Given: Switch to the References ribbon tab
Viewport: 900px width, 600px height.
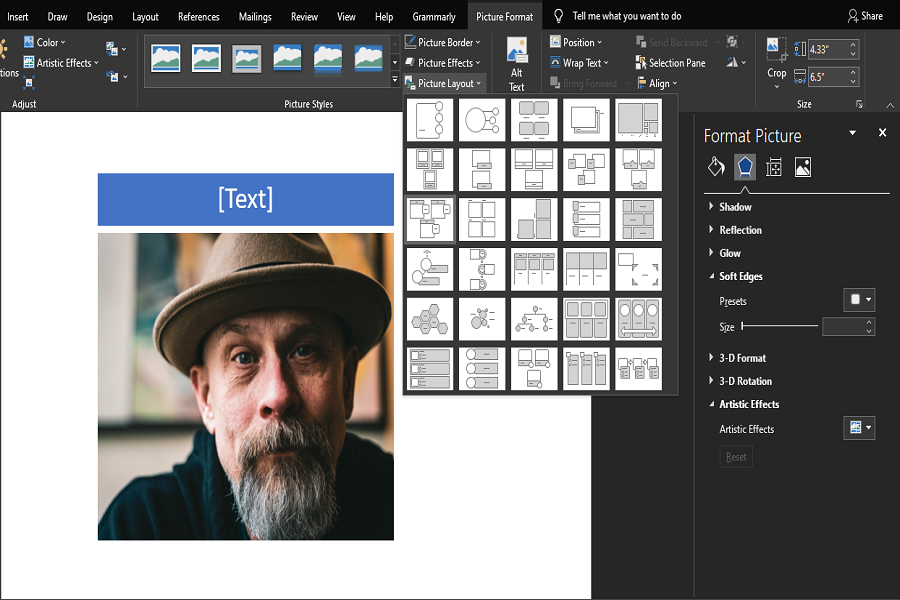Looking at the screenshot, I should (198, 16).
